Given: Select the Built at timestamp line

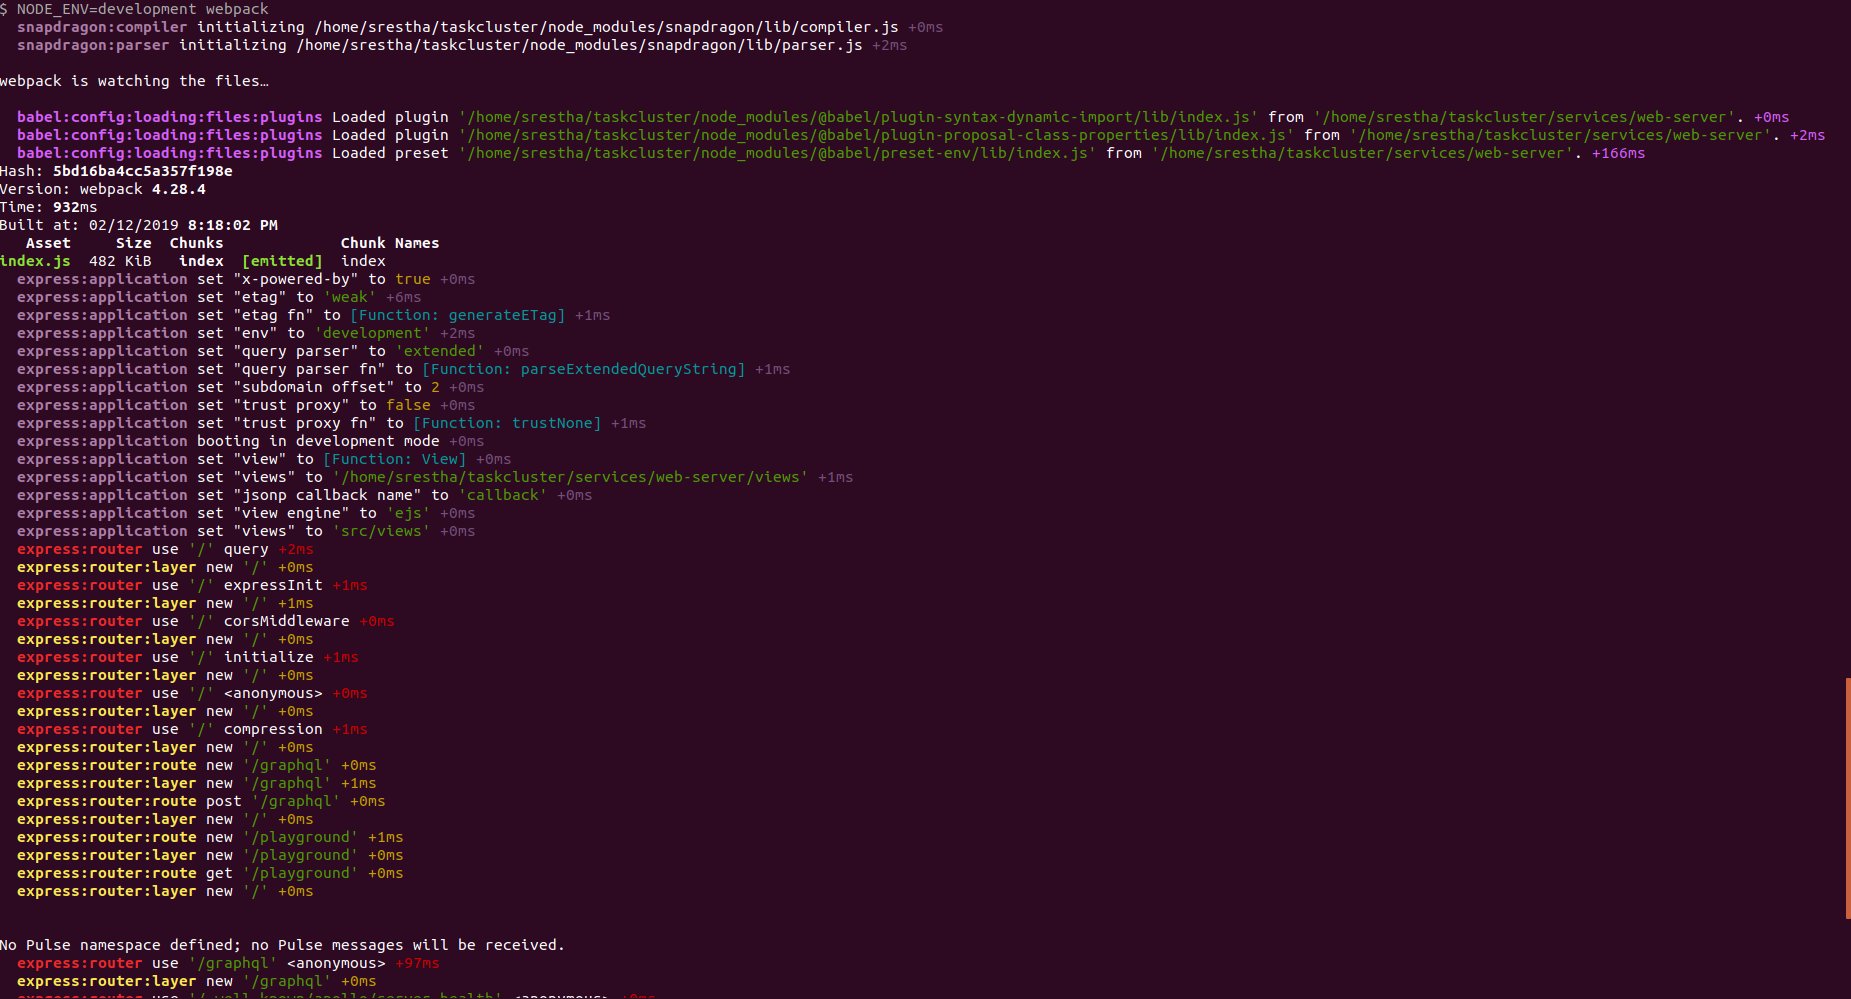Looking at the screenshot, I should [x=140, y=225].
